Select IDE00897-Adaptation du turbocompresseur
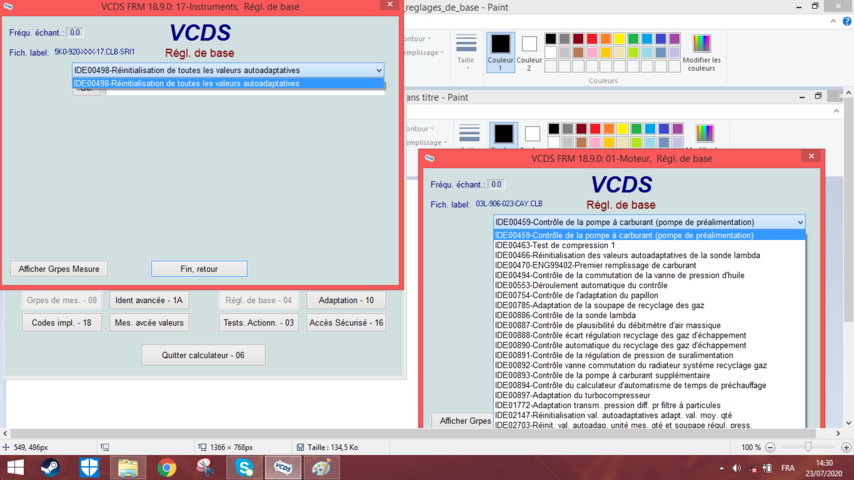The height and width of the screenshot is (480, 854). (x=649, y=396)
